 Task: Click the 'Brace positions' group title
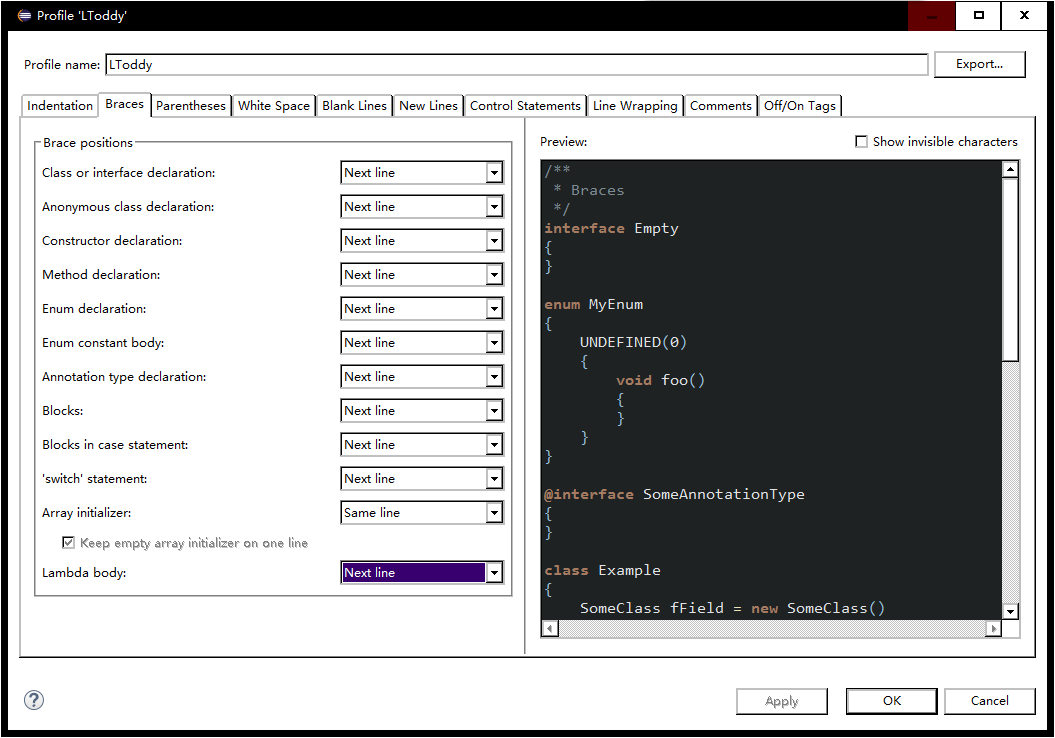coord(88,143)
